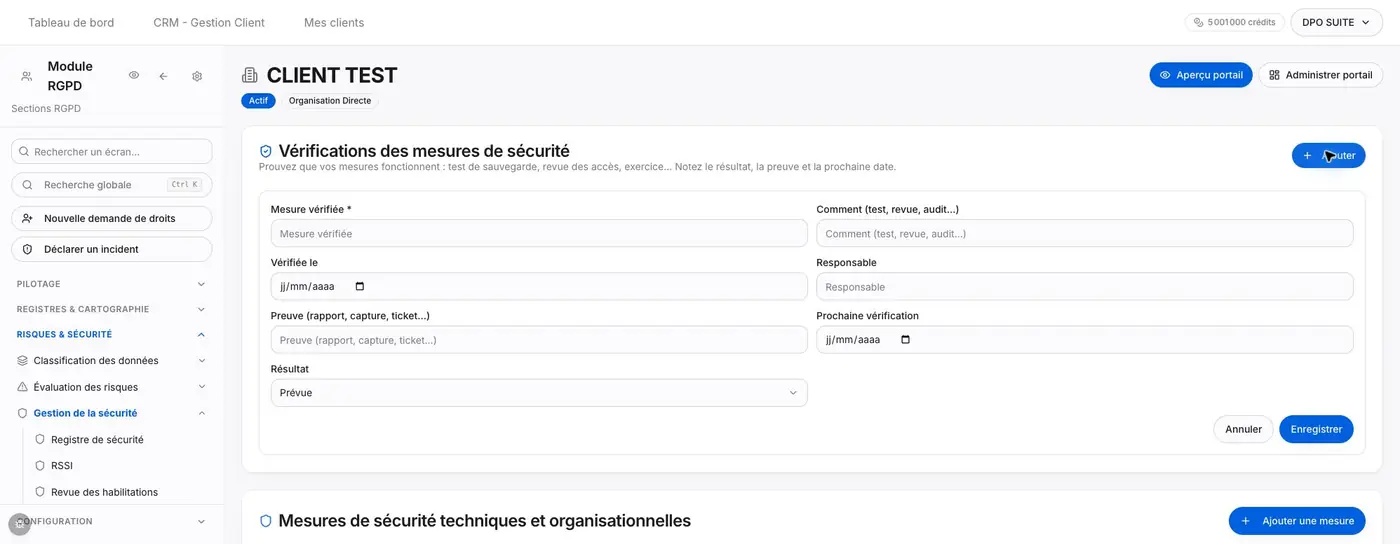The width and height of the screenshot is (1400, 544).
Task: Click the shield icon next to Registre de sécurité
Action: (40, 439)
